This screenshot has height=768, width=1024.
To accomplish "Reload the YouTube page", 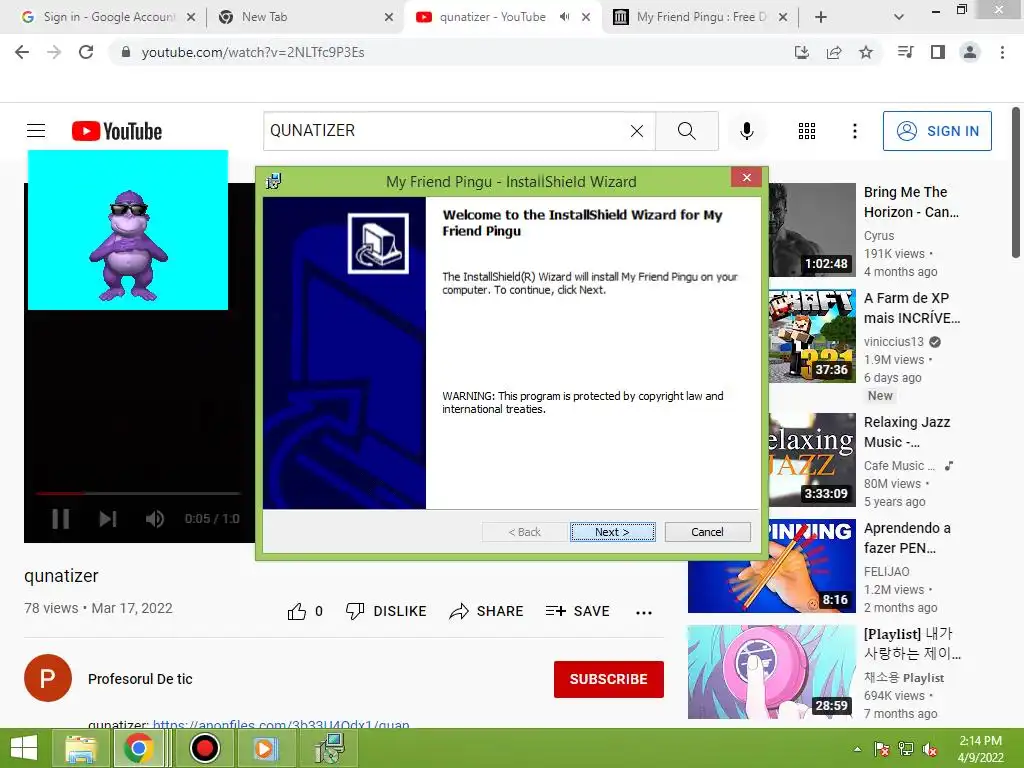I will point(86,52).
